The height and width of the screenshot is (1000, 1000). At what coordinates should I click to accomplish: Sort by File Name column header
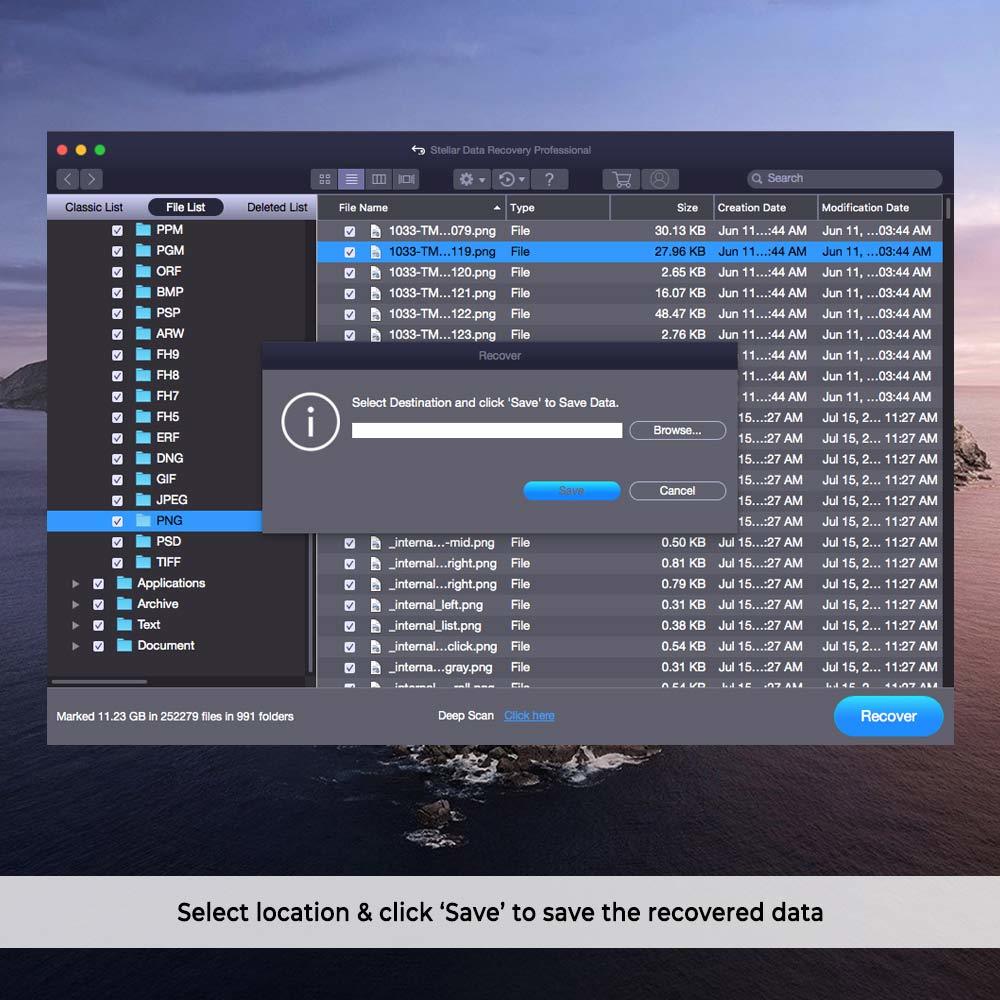tap(411, 207)
